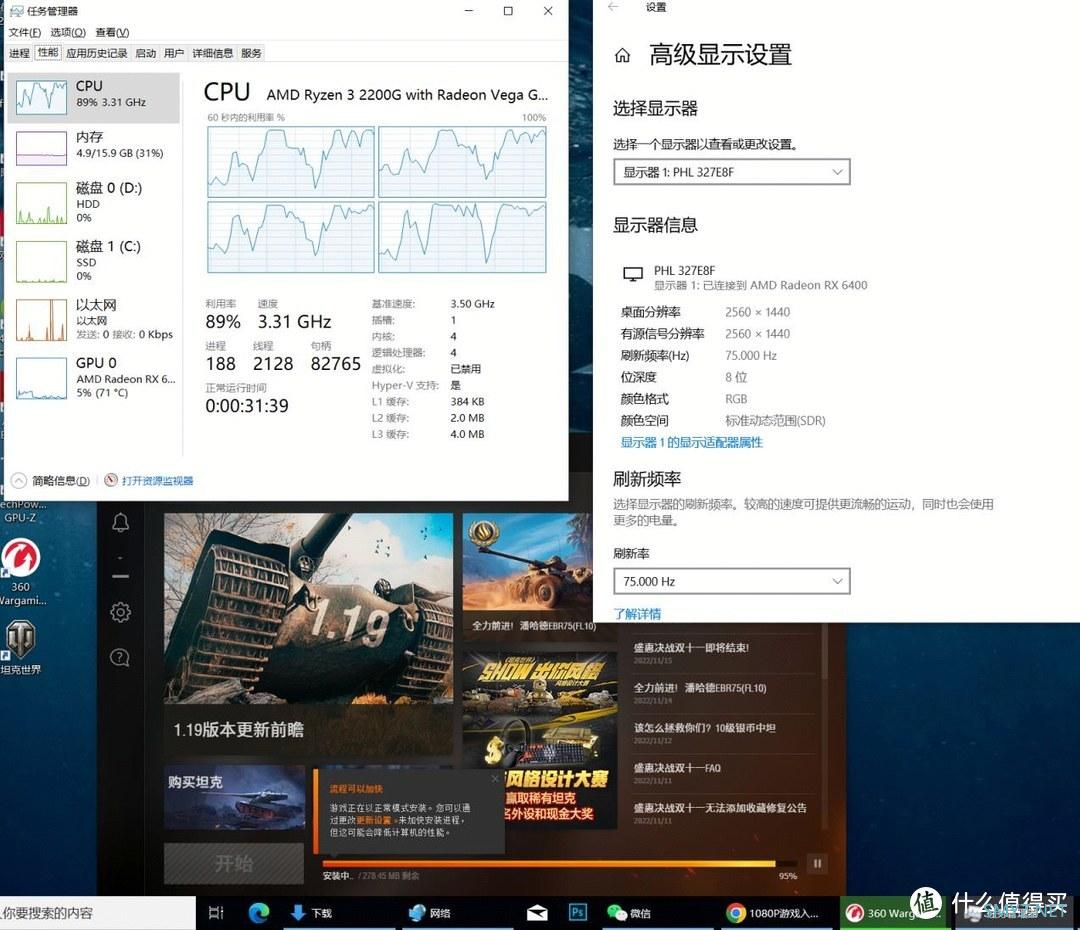
Task: Click the greyed 开始 start button
Action: pos(233,864)
